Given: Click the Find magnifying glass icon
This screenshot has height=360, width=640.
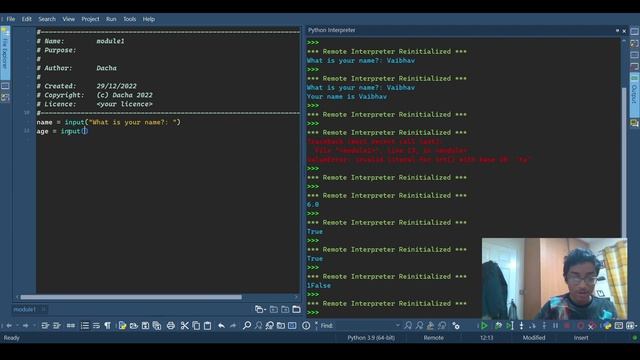Looking at the screenshot, I should pyautogui.click(x=247, y=326).
